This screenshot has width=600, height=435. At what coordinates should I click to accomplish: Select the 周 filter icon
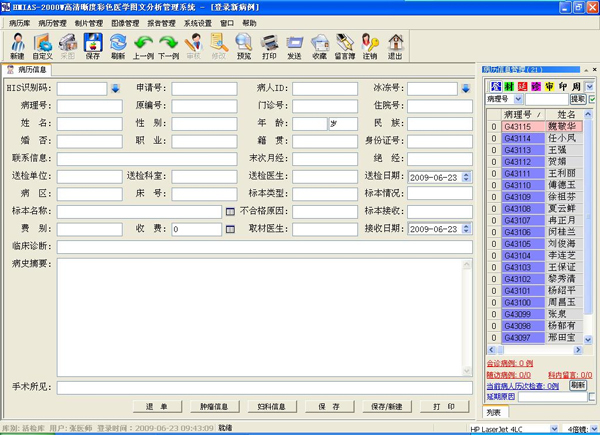576,87
